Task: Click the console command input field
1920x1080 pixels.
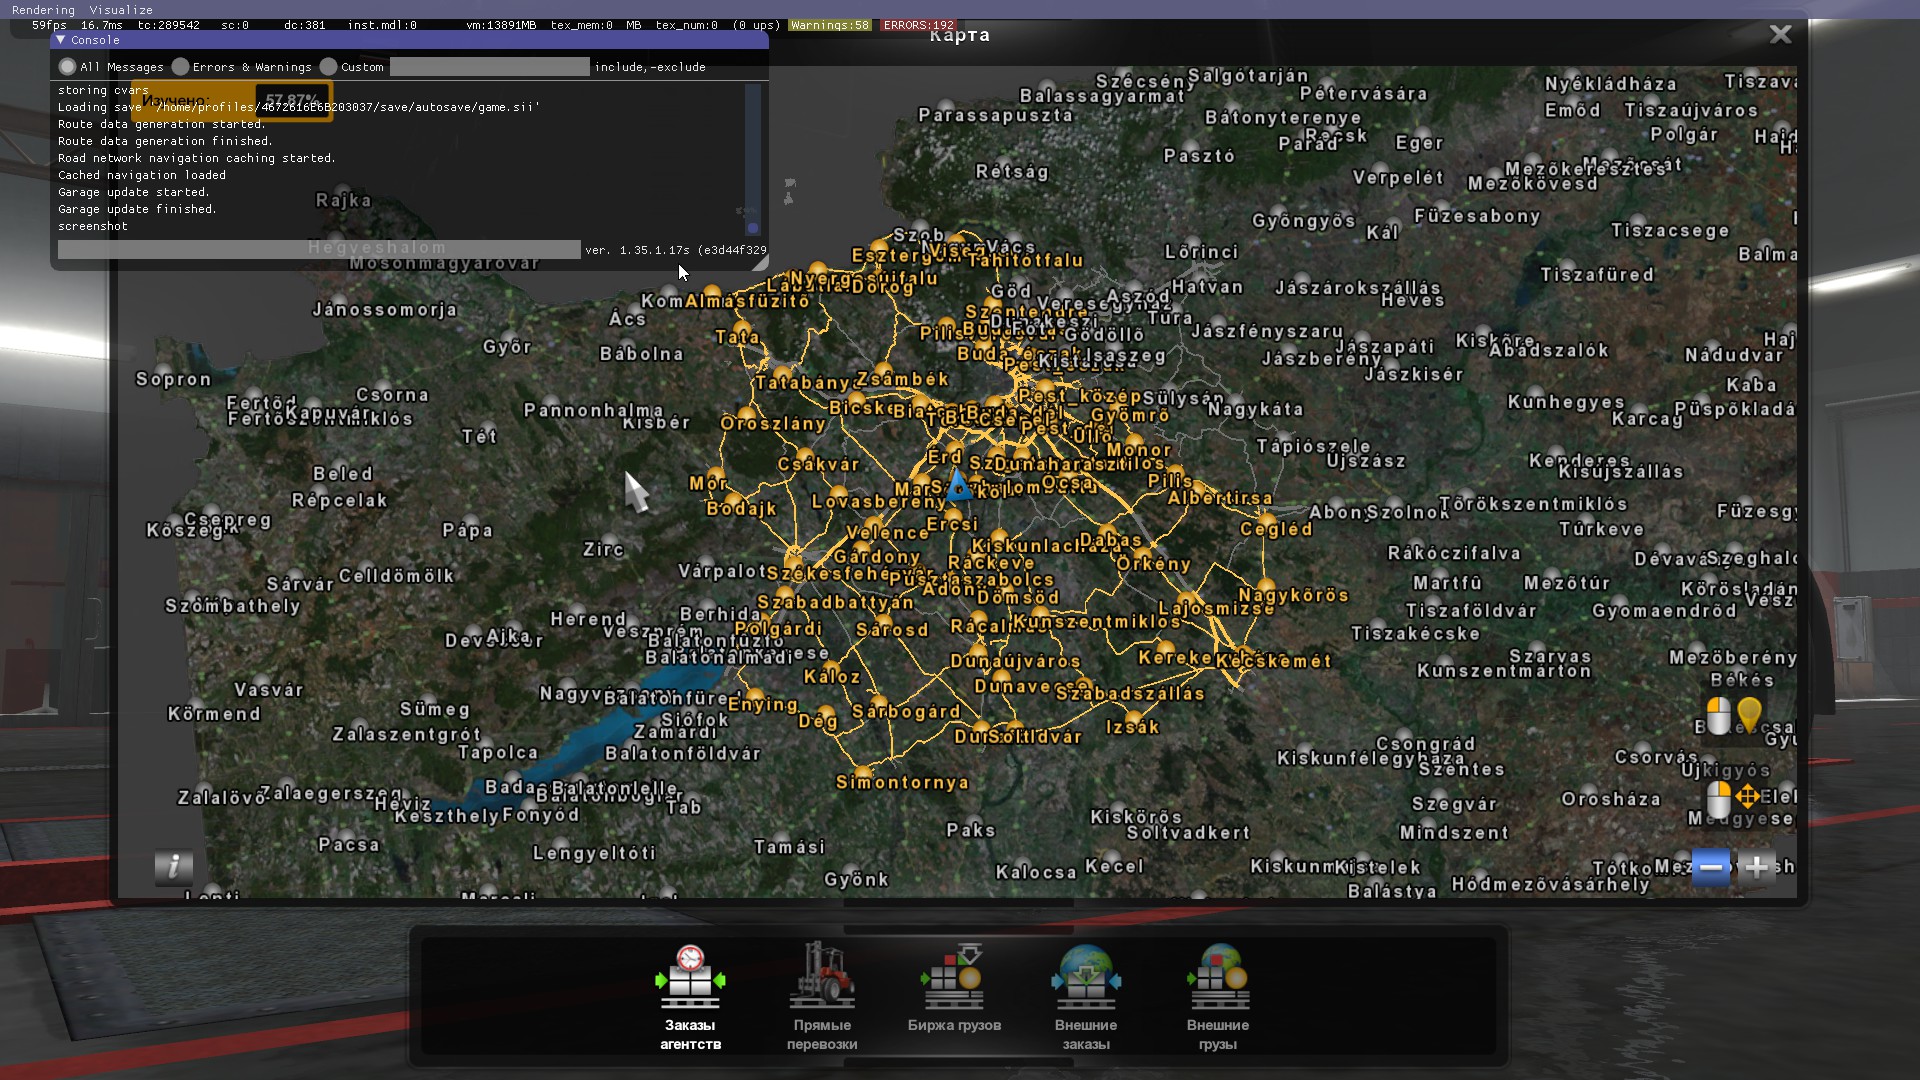Action: click(x=319, y=250)
